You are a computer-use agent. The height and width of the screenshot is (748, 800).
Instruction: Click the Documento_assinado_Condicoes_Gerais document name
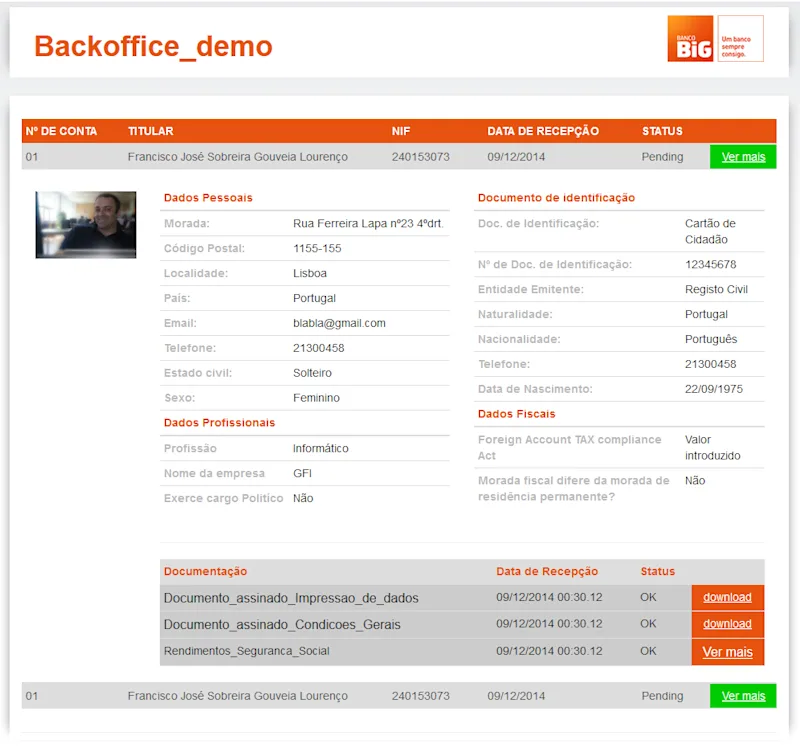282,625
